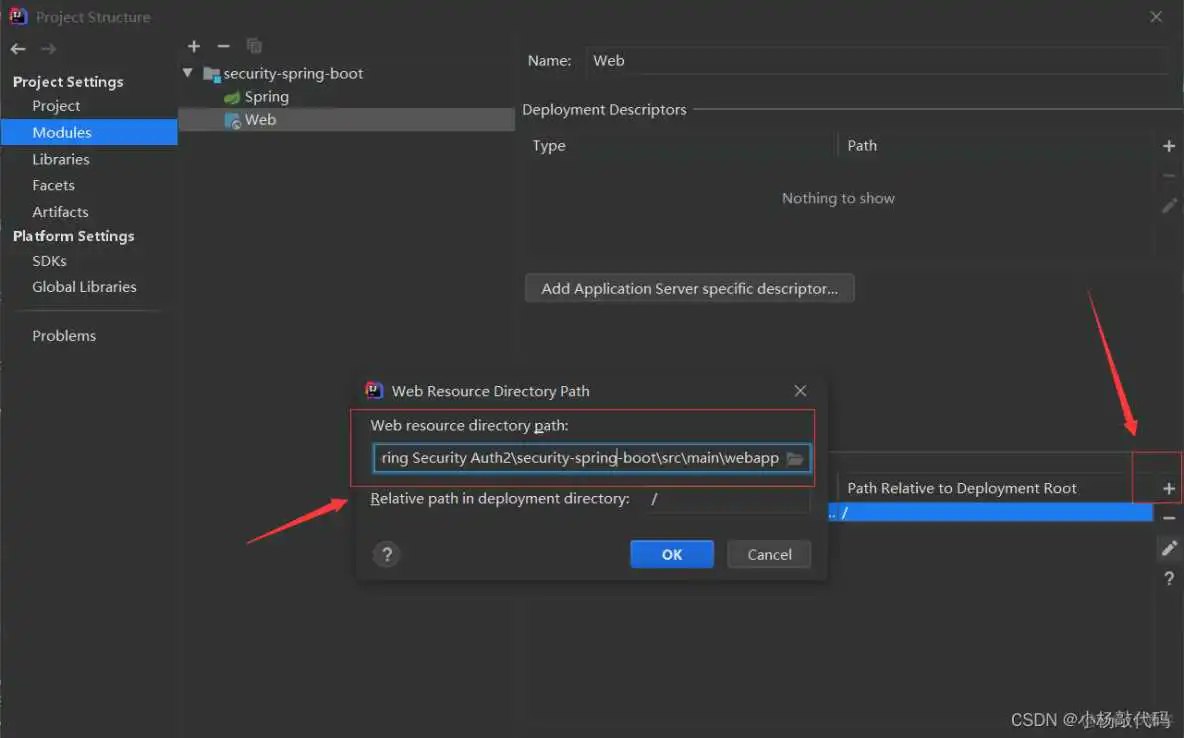
Task: Click the back navigation arrow at top left
Action: [17, 48]
